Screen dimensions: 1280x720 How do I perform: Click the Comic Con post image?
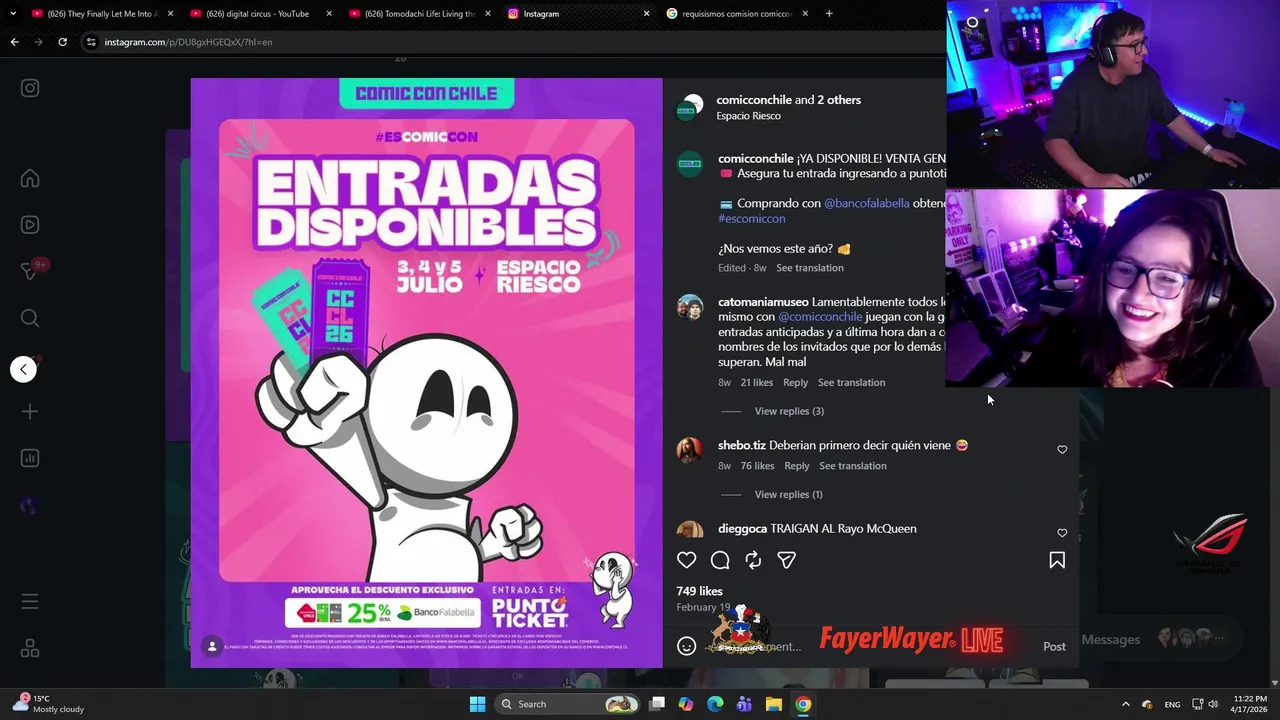tap(427, 372)
